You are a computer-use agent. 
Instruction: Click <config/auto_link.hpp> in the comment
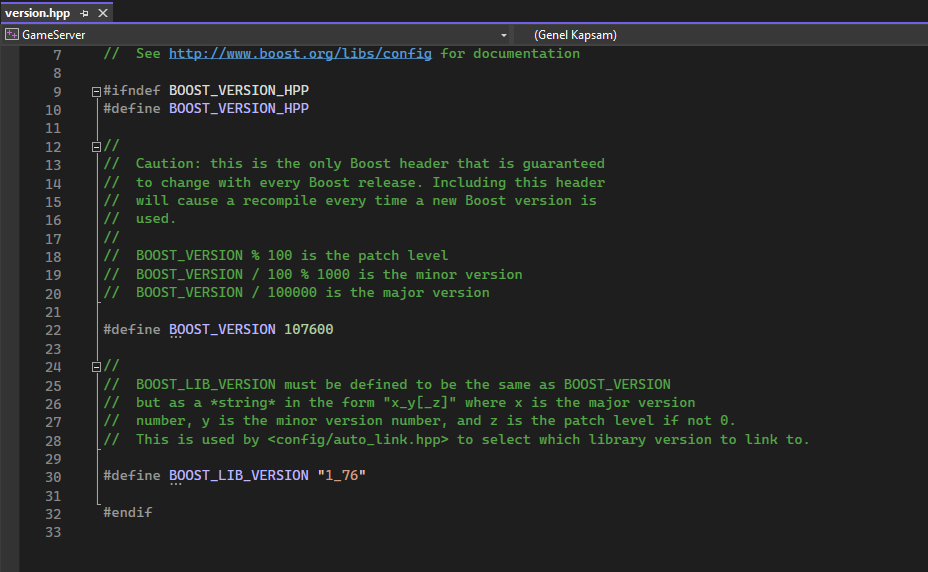[x=357, y=439]
